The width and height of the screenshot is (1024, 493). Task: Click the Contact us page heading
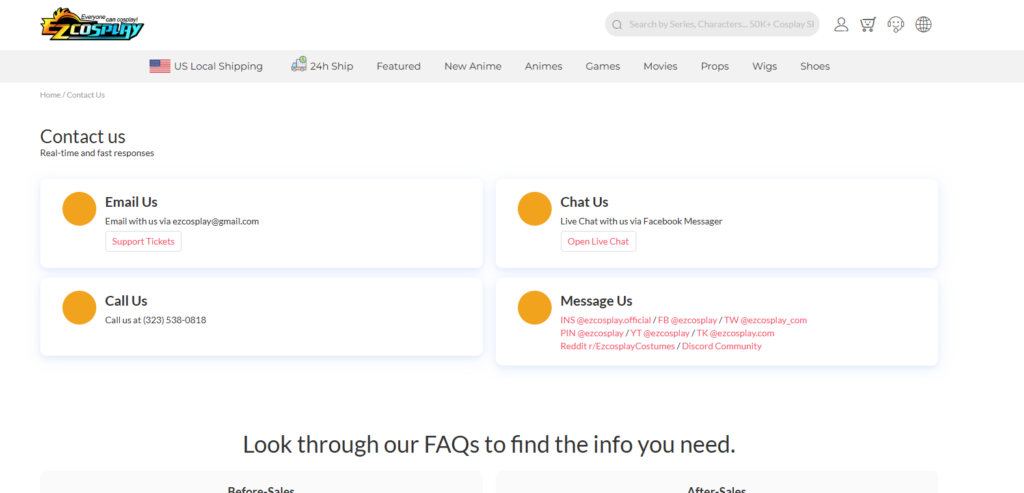(x=83, y=136)
